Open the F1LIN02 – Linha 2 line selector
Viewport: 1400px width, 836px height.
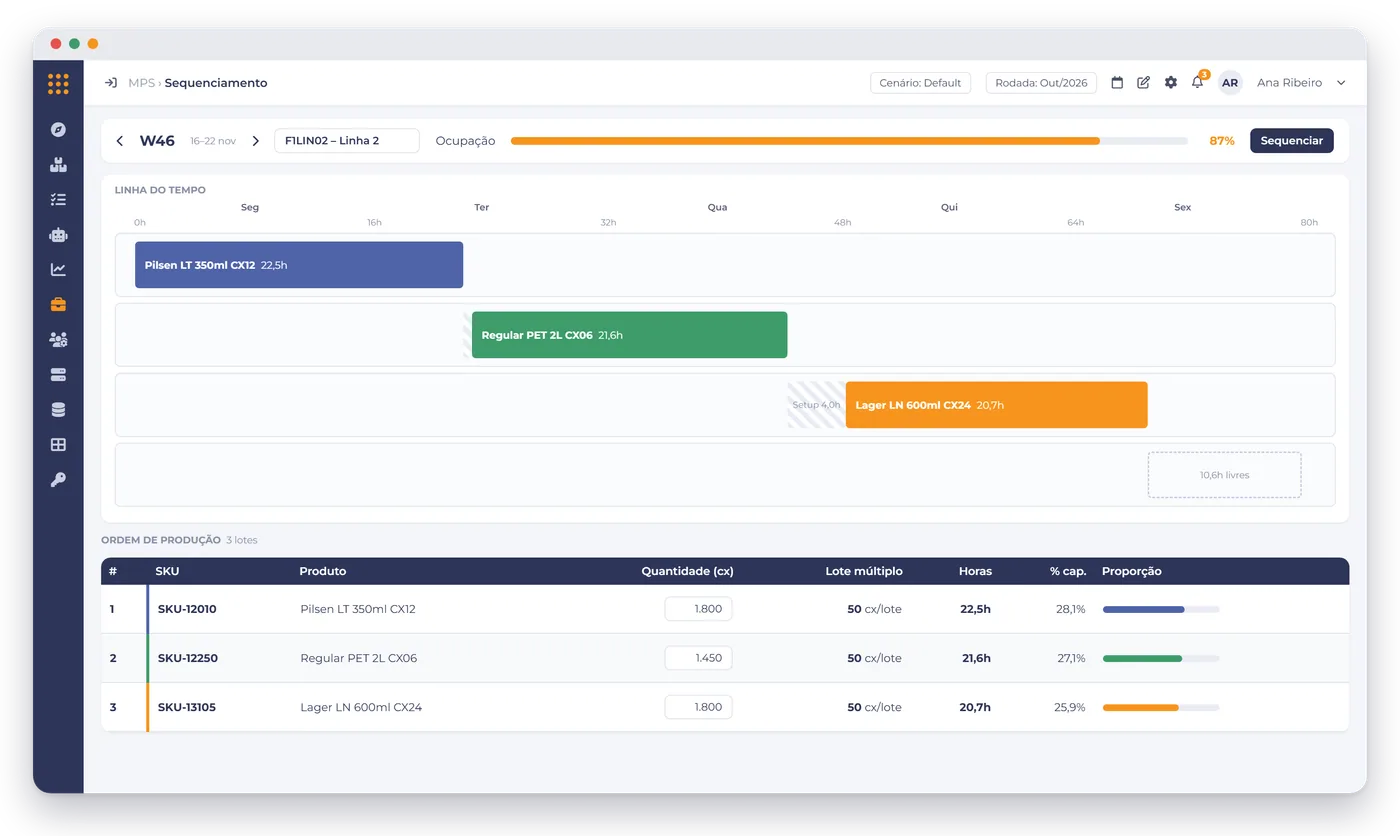pyautogui.click(x=347, y=141)
